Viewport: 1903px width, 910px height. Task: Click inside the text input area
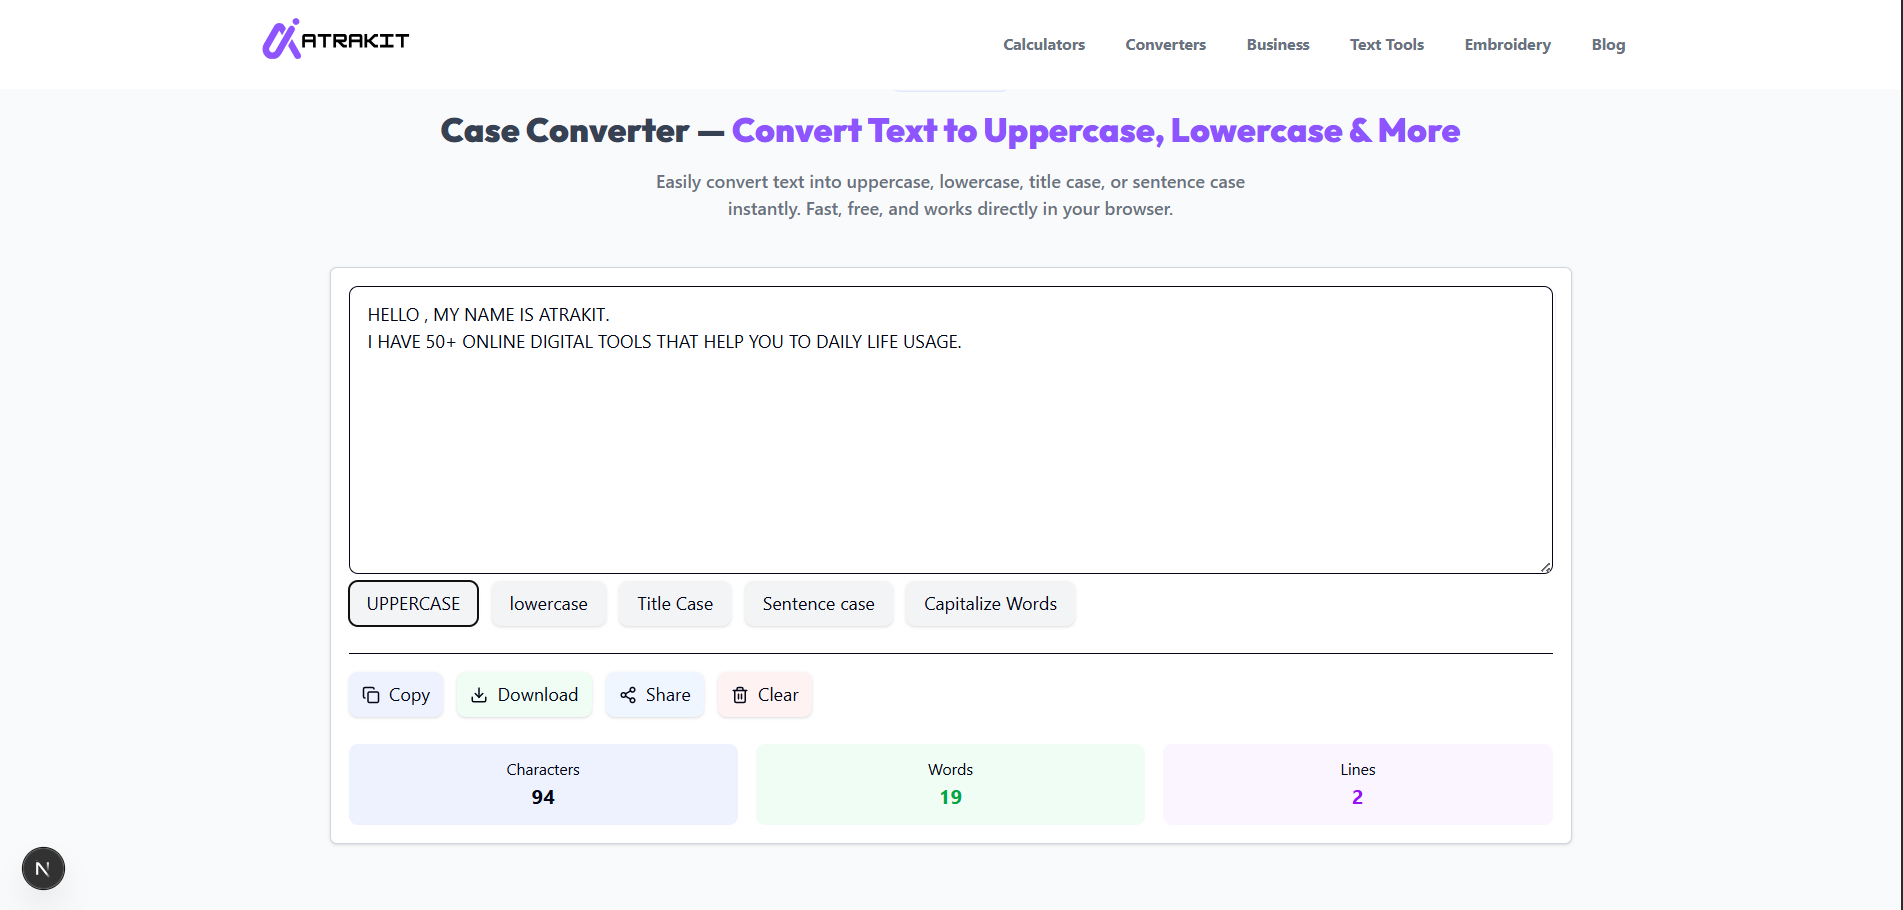click(950, 430)
